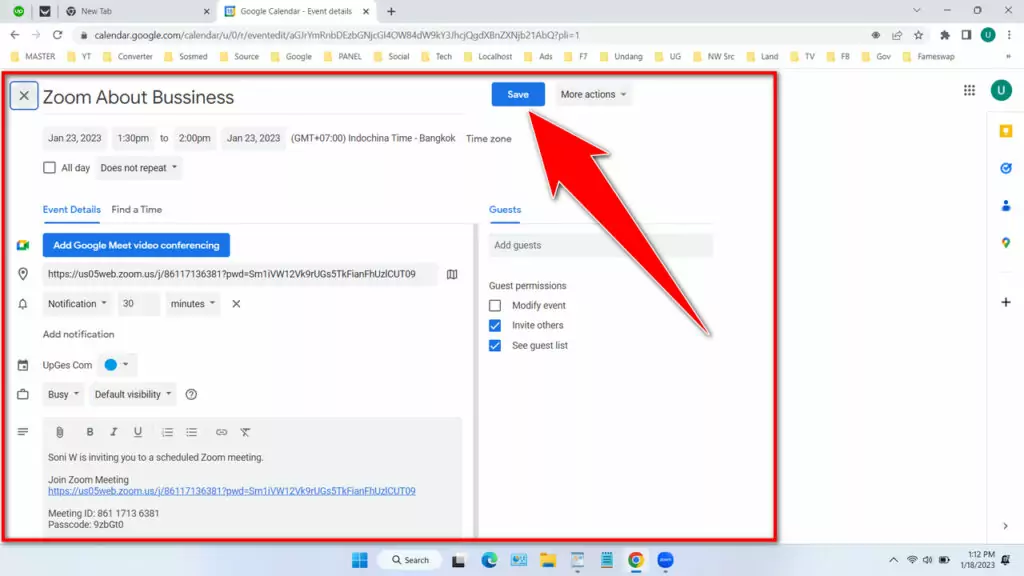The image size is (1024, 576).
Task: Insert a bulleted list
Action: 191,432
